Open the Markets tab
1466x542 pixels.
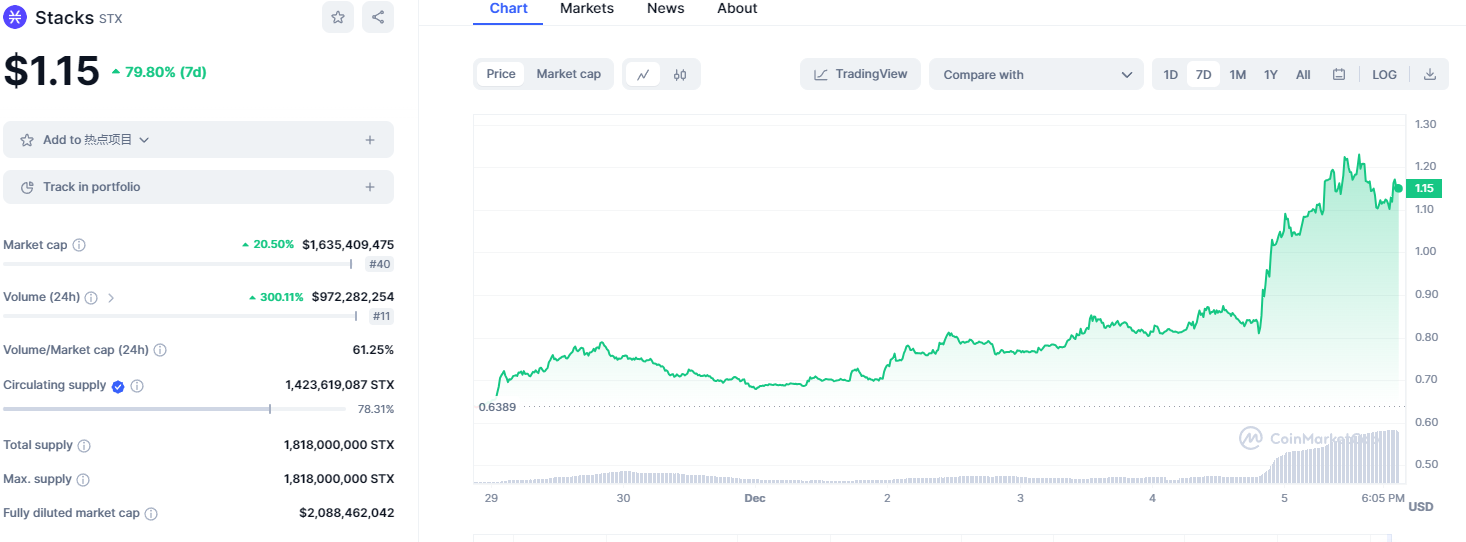point(587,9)
